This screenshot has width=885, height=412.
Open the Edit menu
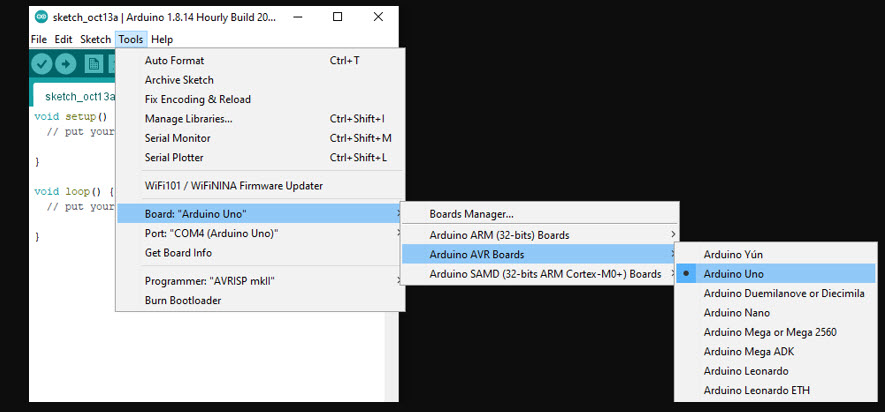(x=63, y=40)
